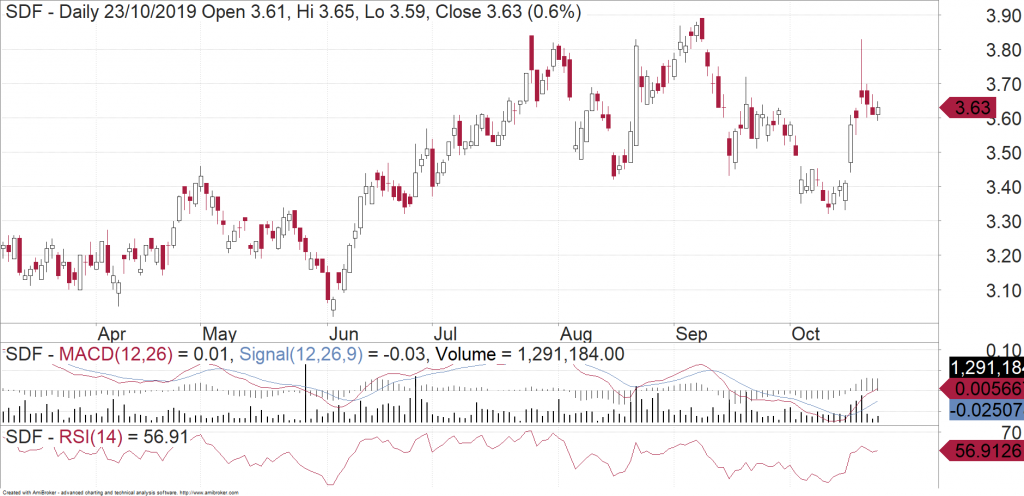
Task: Select the blue Signal value marker -0.02507
Action: tap(983, 411)
